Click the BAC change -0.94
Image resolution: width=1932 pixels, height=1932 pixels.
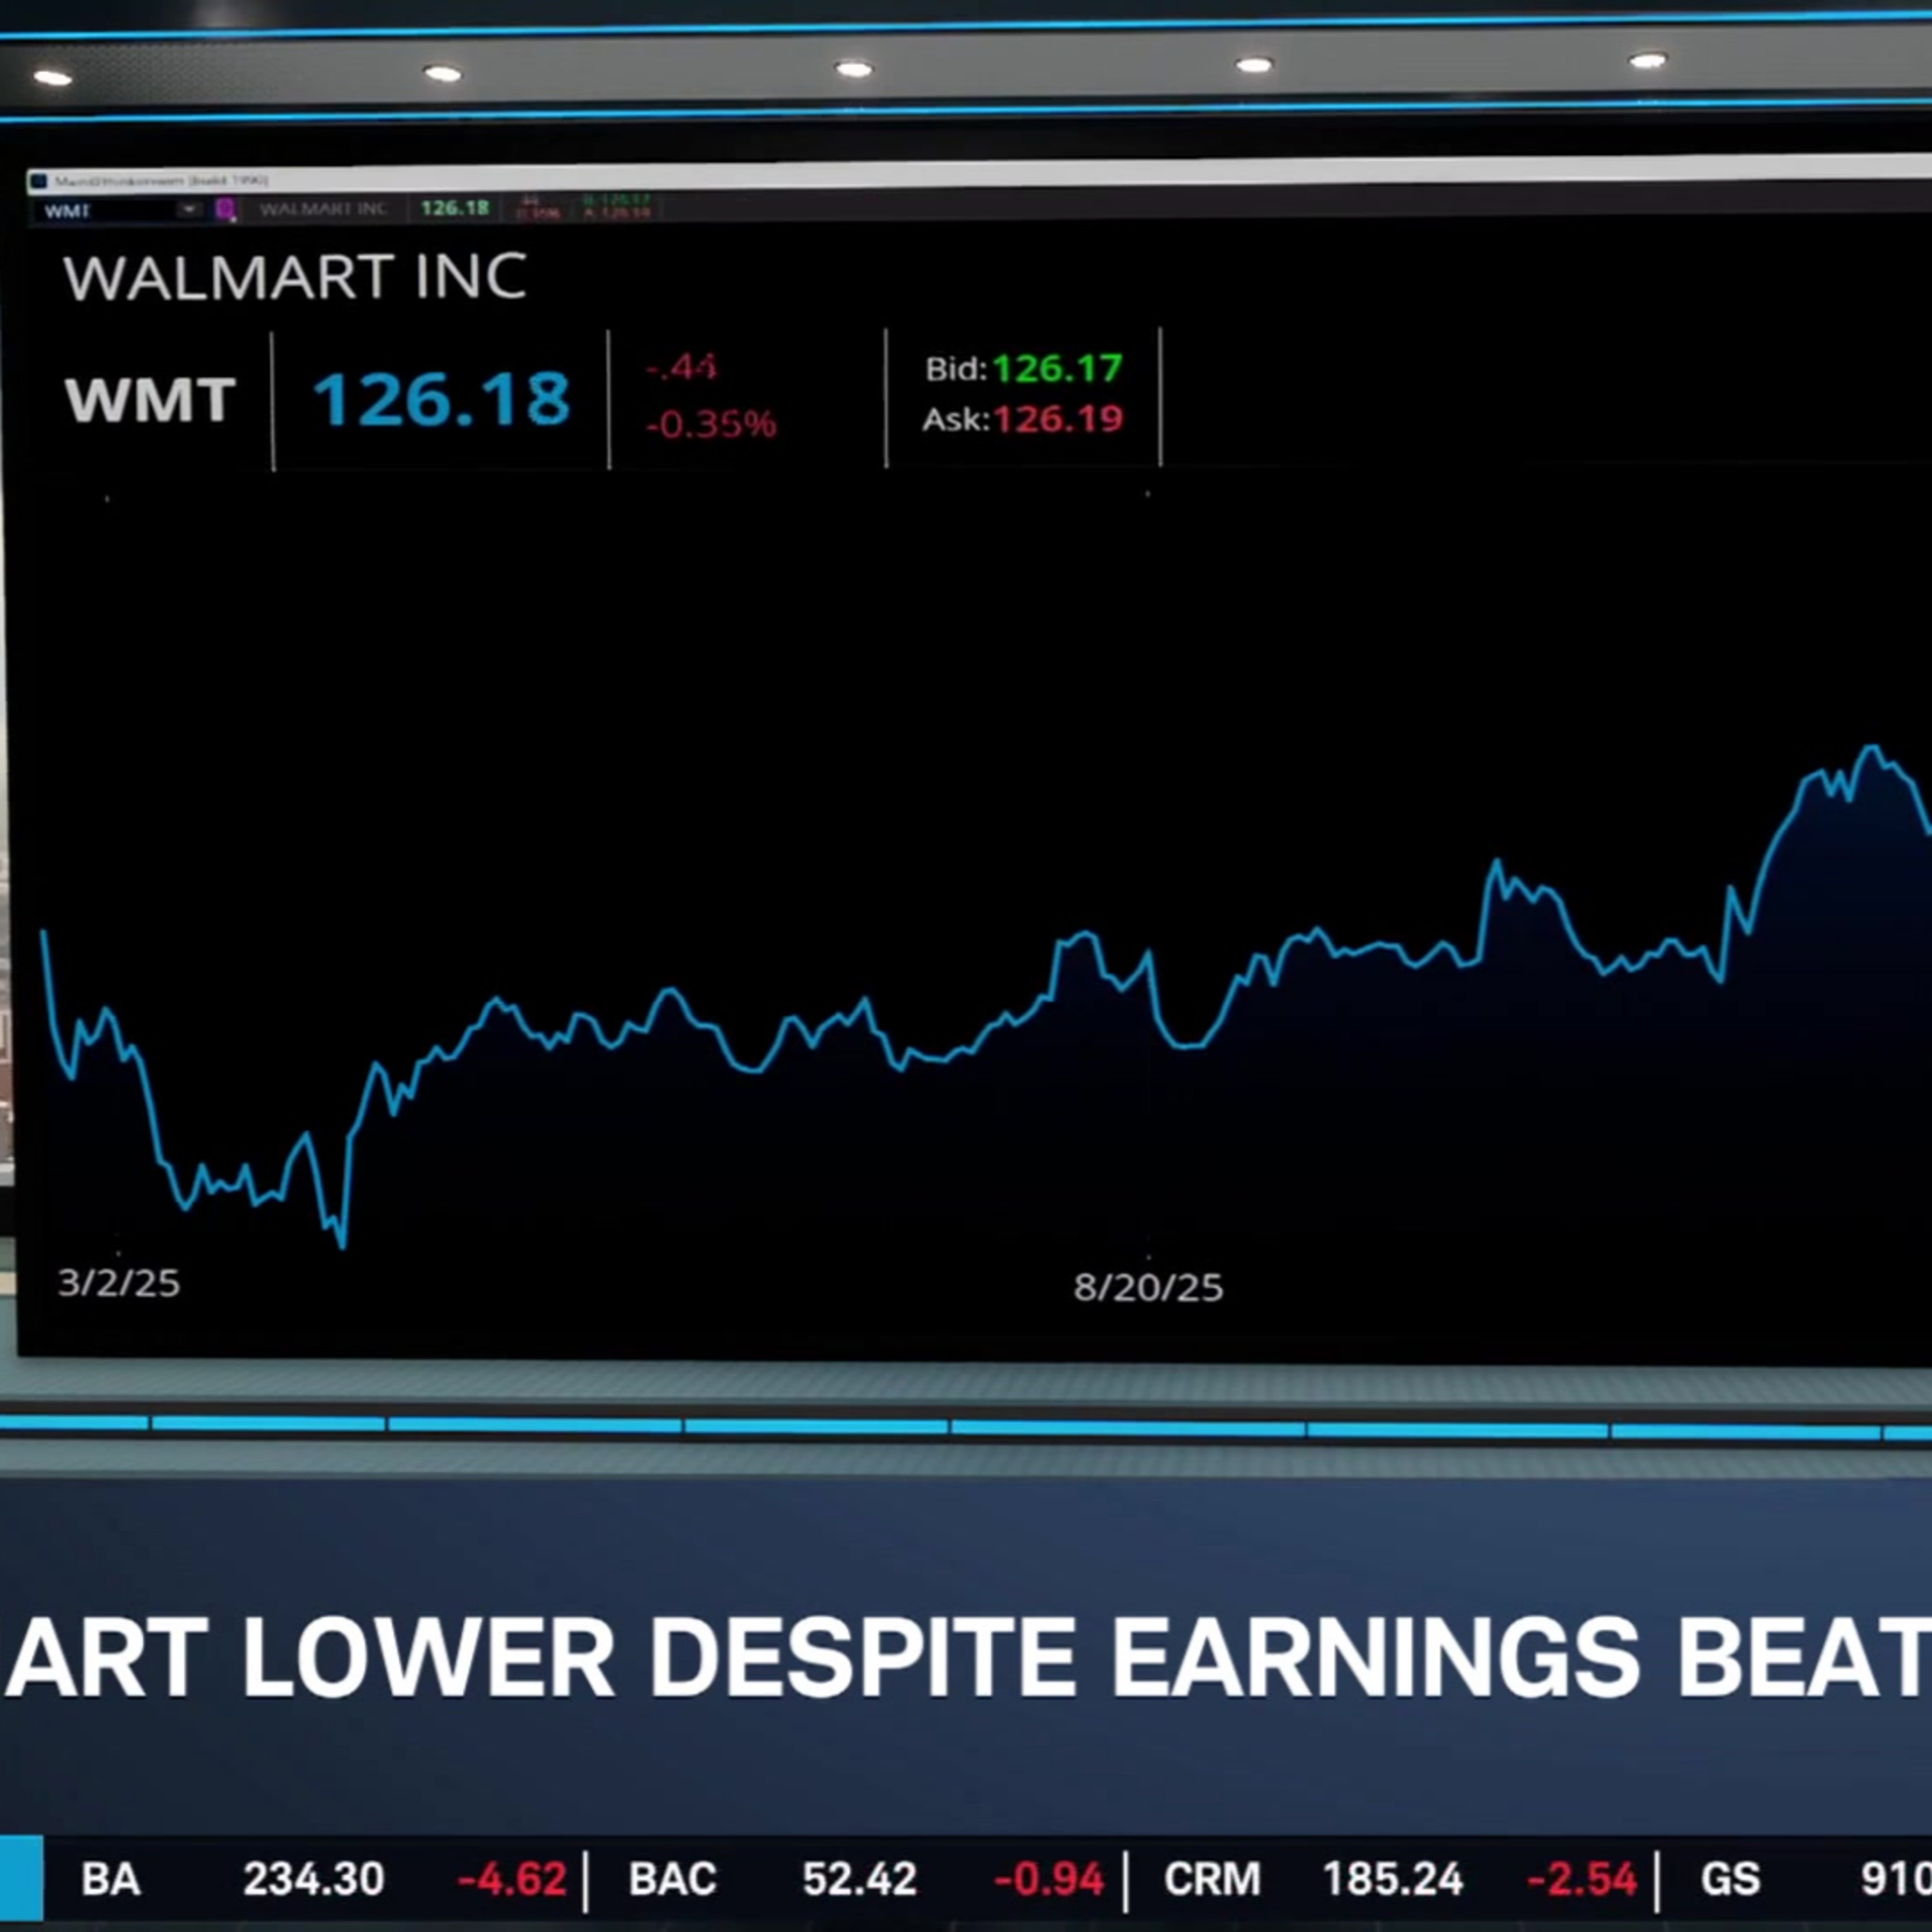click(x=1049, y=1879)
